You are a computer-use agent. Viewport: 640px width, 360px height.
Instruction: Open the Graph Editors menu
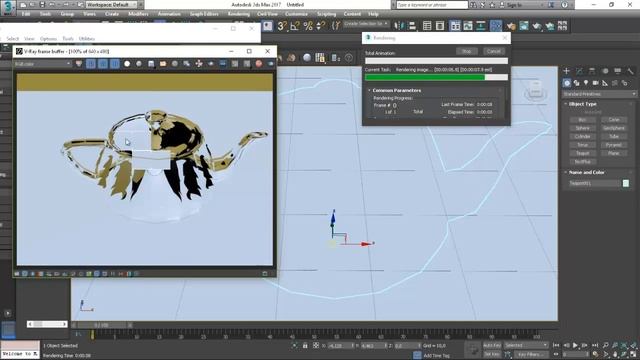[204, 14]
